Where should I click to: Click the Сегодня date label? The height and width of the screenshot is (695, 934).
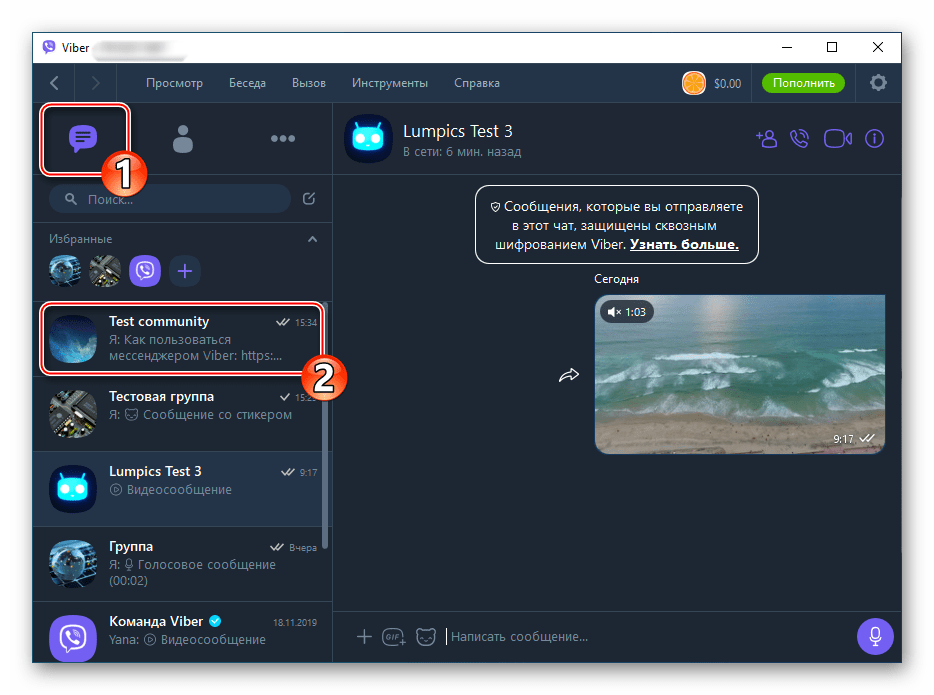click(x=616, y=279)
